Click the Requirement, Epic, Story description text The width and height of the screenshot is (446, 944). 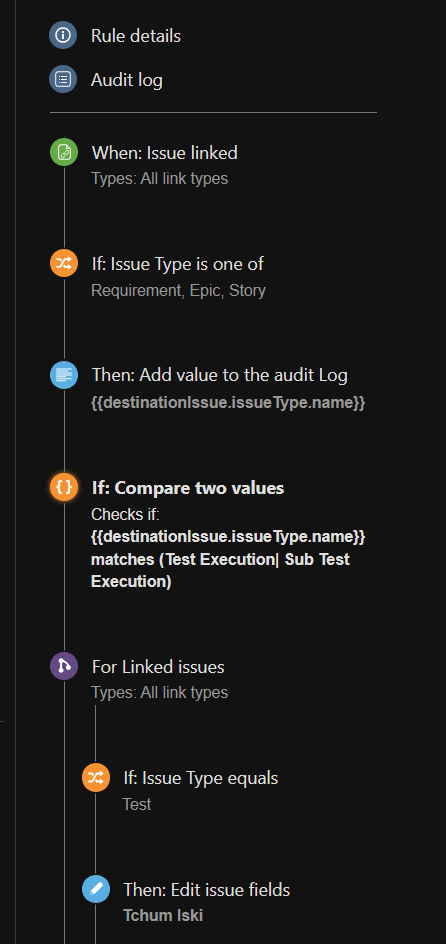pyautogui.click(x=178, y=291)
